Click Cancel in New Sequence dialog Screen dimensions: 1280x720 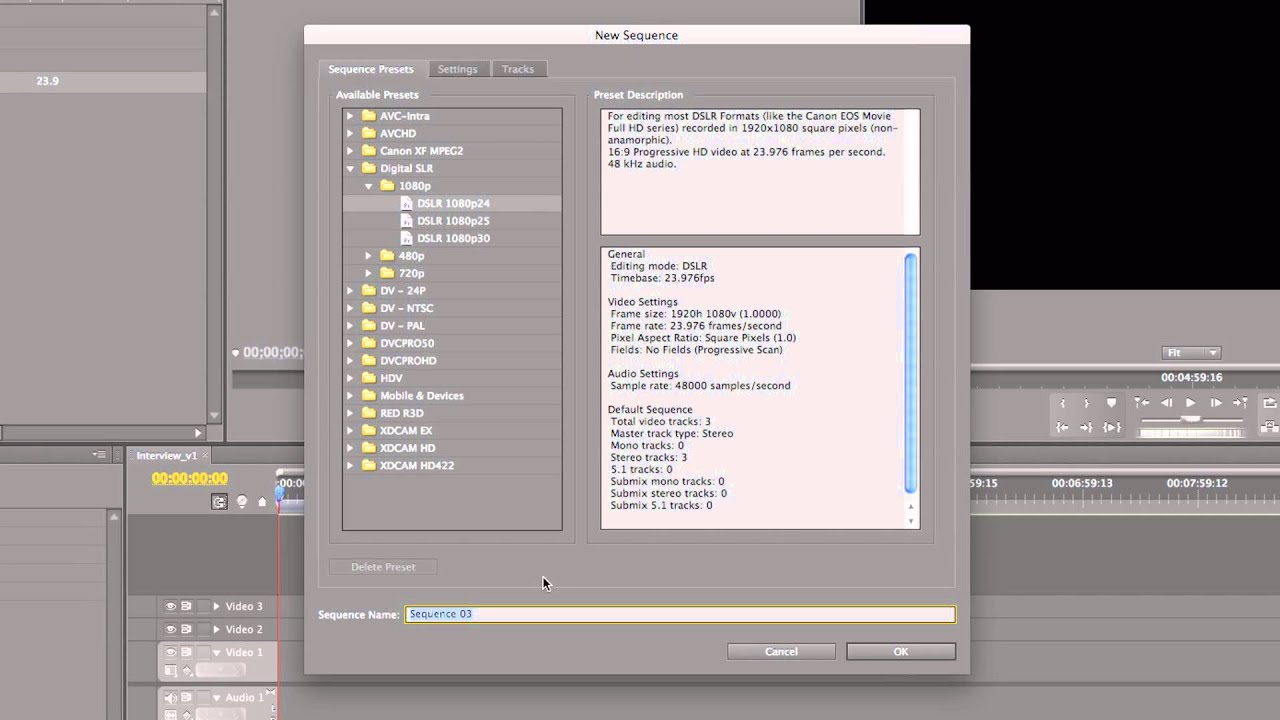[781, 652]
